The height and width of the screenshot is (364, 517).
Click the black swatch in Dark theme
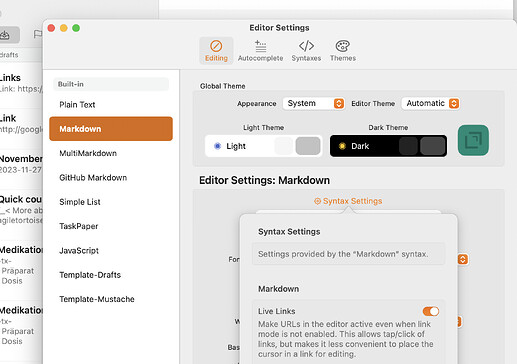click(408, 146)
